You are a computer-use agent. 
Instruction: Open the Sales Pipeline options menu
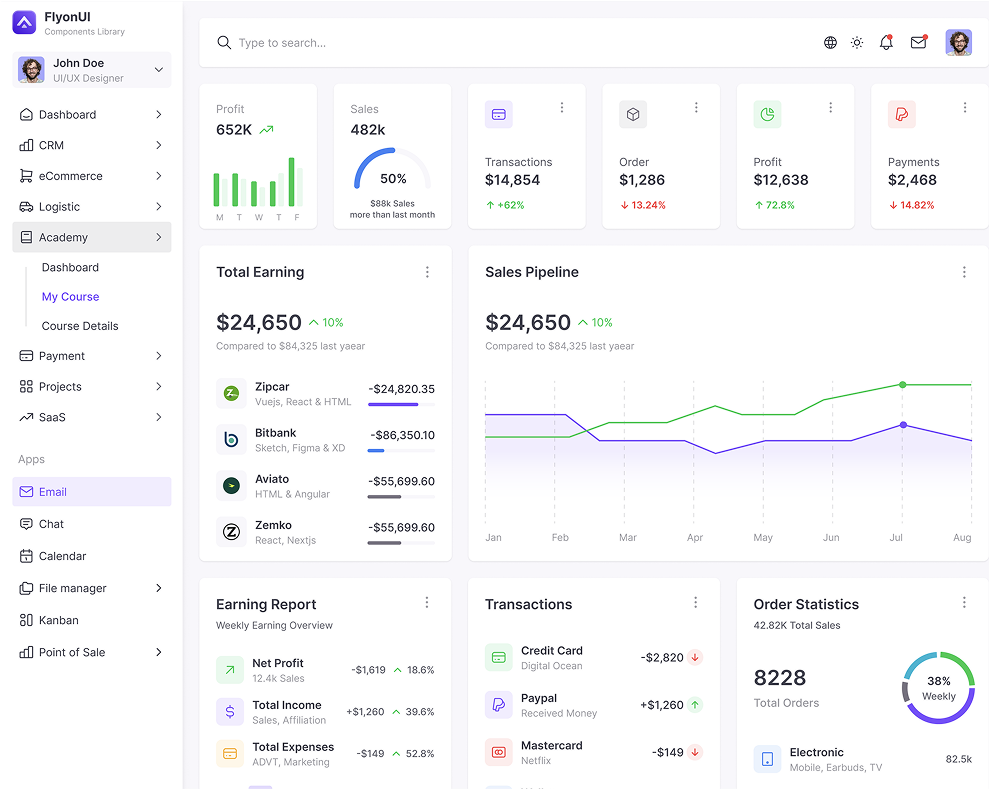[x=964, y=272]
